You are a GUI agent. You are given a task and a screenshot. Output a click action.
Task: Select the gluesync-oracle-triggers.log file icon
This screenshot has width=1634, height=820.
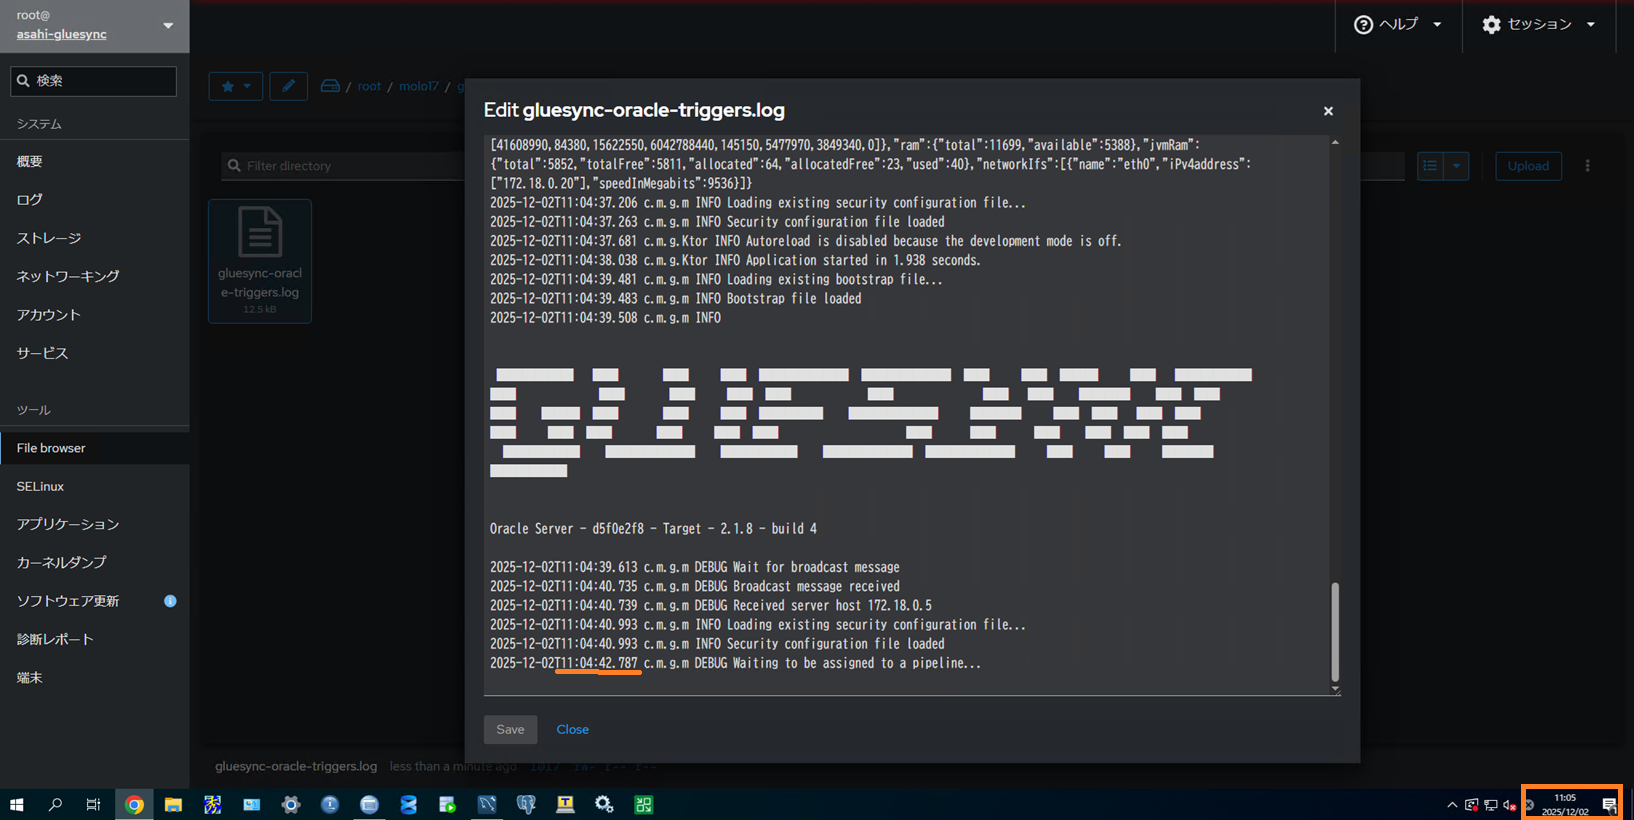260,233
